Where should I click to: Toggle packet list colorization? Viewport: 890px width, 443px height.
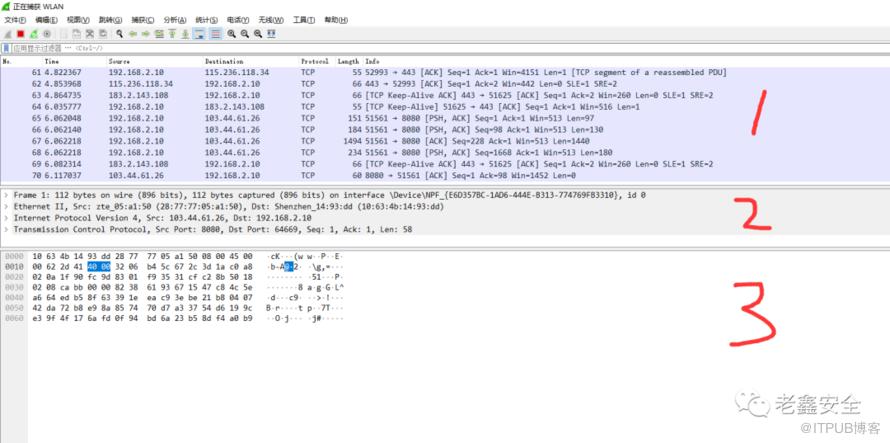(216, 34)
